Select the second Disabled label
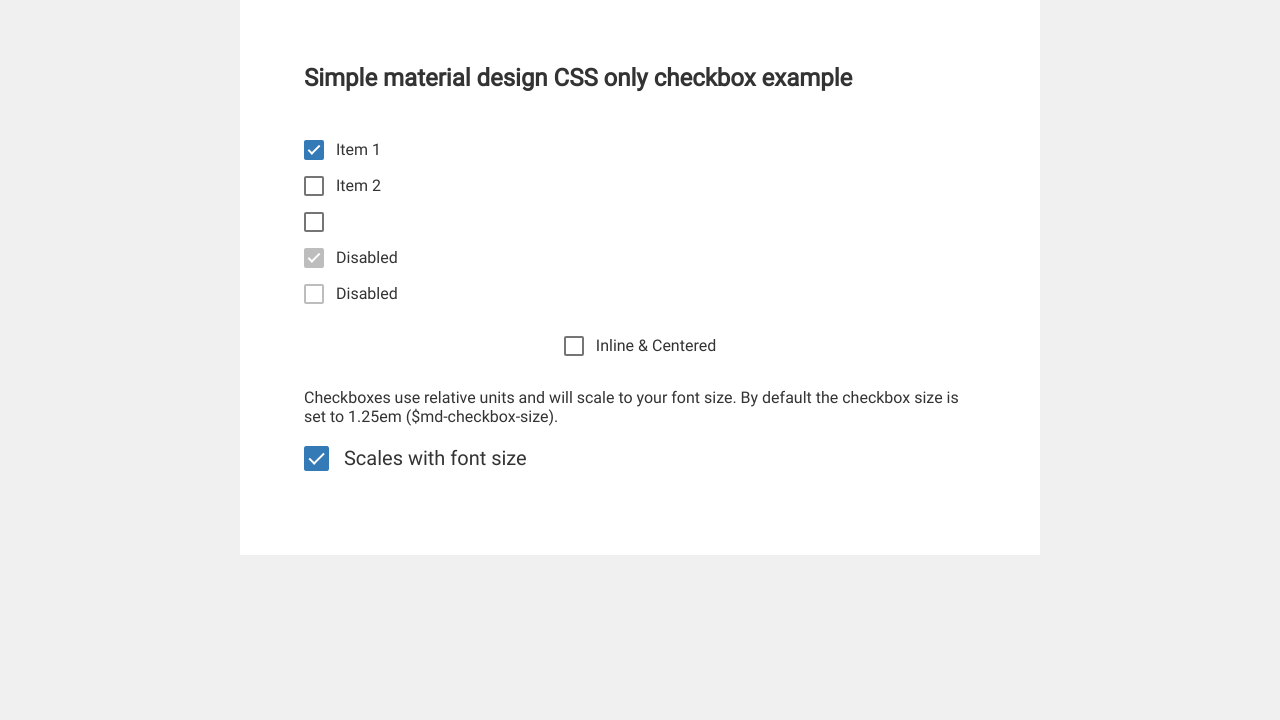This screenshot has width=1280, height=720. pyautogui.click(x=367, y=294)
